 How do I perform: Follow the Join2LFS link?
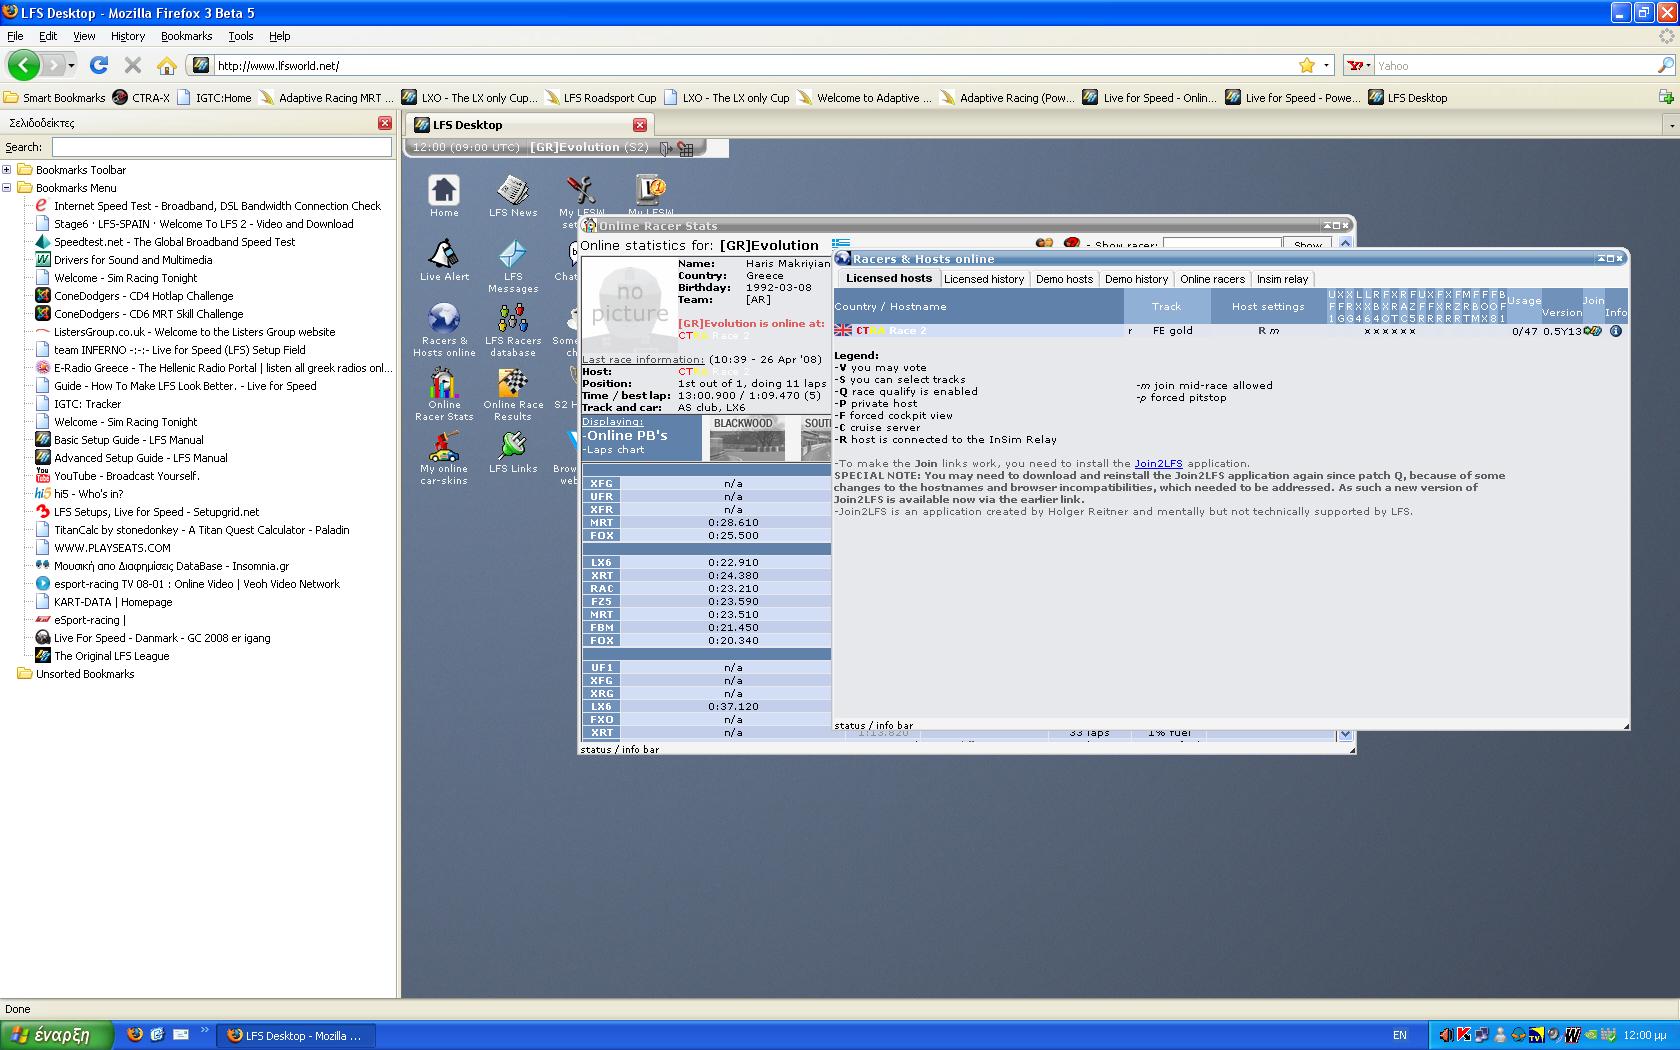[1158, 464]
